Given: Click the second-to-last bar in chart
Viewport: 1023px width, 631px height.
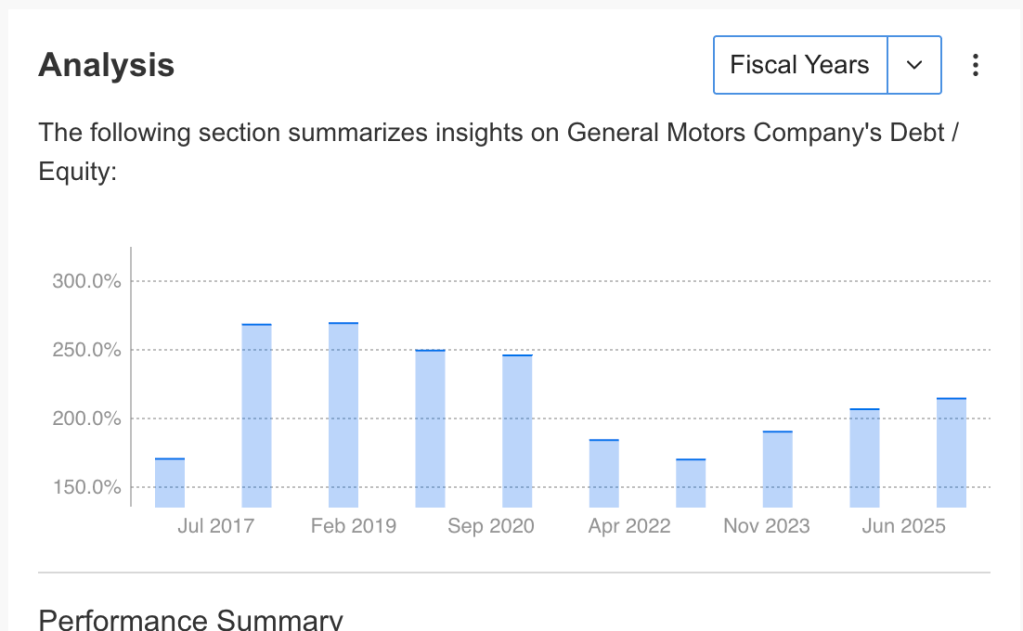Looking at the screenshot, I should pyautogui.click(x=864, y=458).
